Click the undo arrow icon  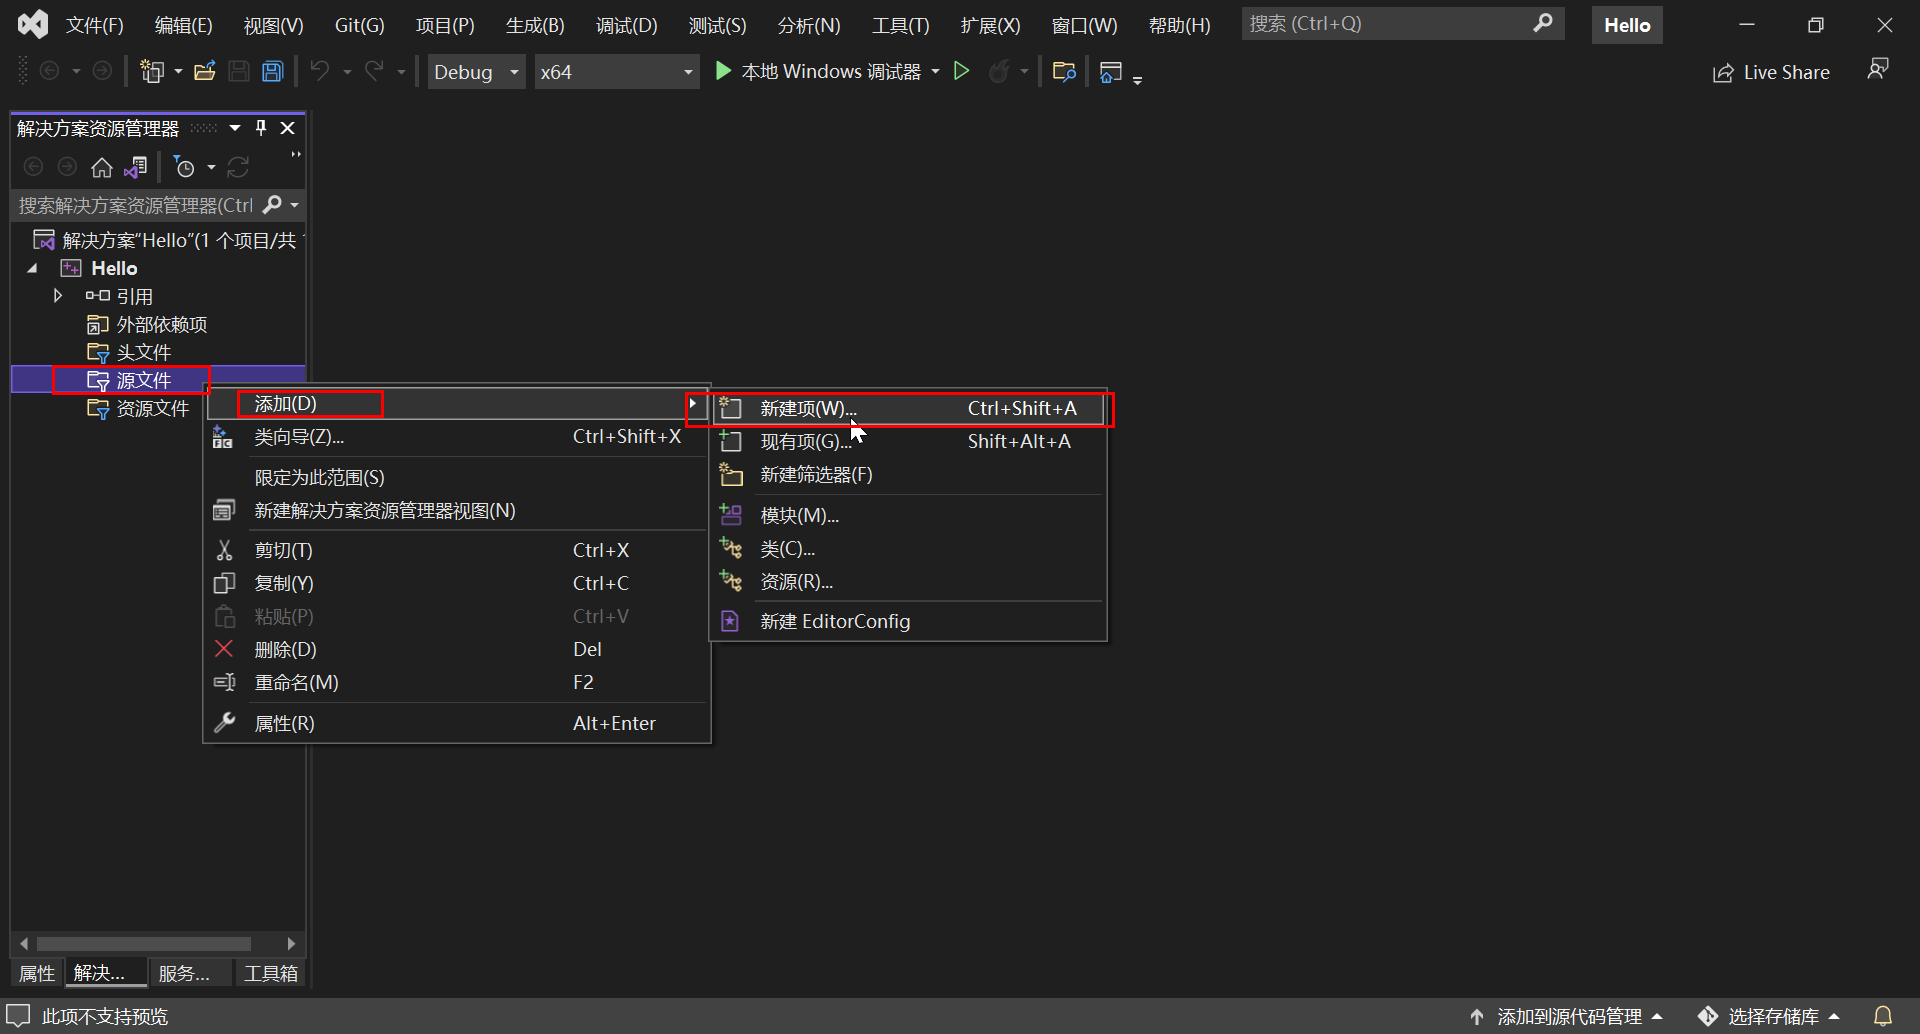pyautogui.click(x=320, y=71)
